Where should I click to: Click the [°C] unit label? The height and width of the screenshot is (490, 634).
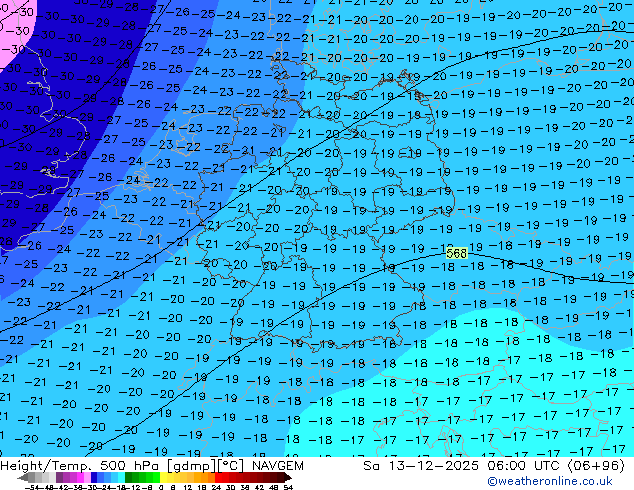(231, 466)
